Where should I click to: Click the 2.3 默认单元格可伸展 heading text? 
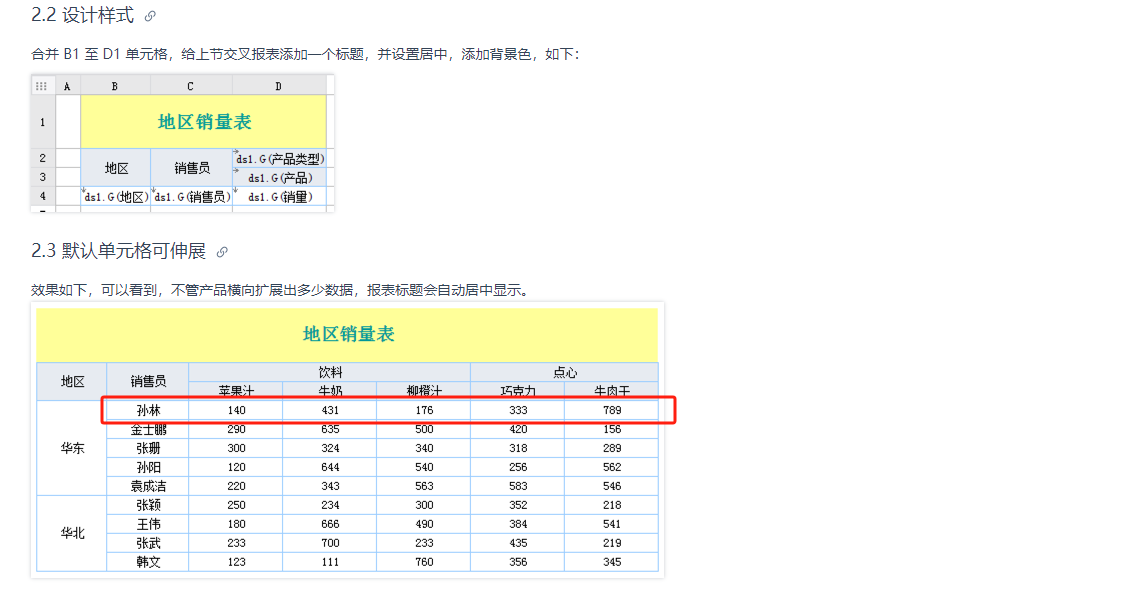coord(118,251)
